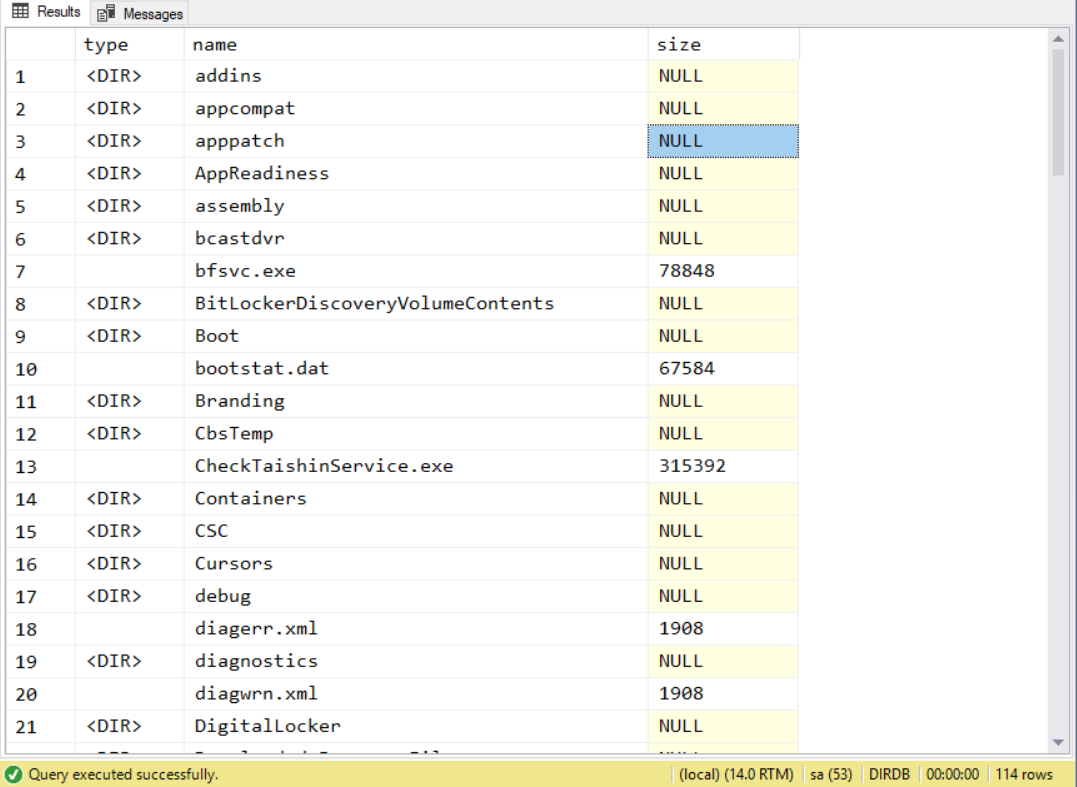Select the Results tab
The width and height of the screenshot is (1077, 787).
47,13
